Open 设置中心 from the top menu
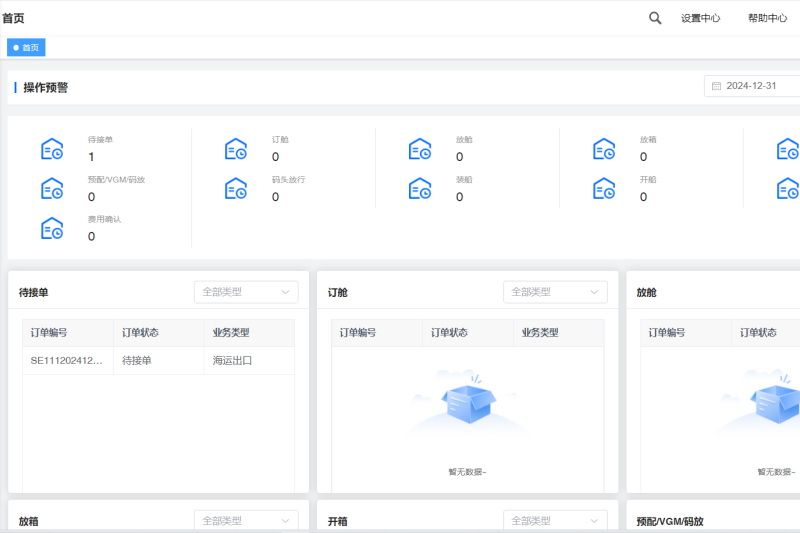 pyautogui.click(x=700, y=18)
